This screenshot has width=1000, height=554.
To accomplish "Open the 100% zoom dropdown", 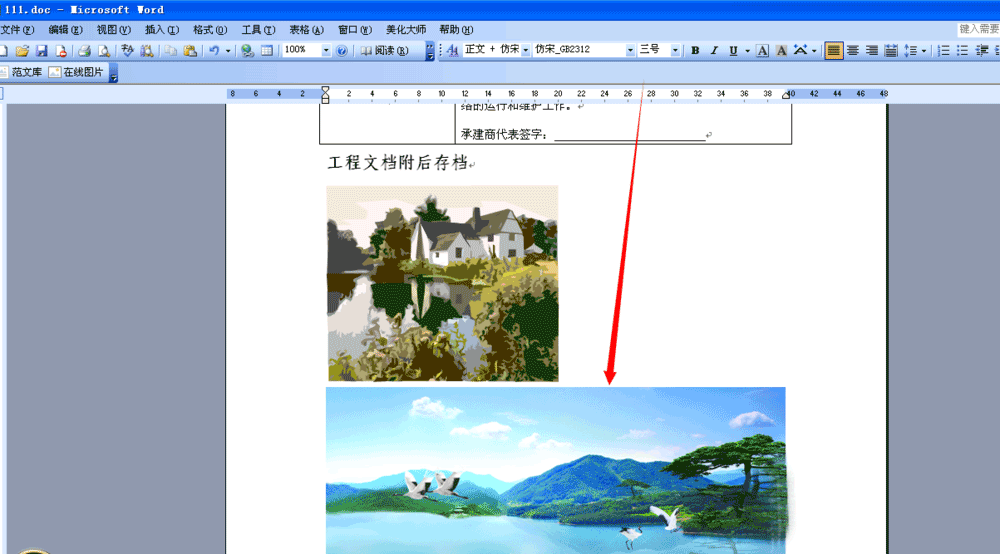I will (326, 50).
